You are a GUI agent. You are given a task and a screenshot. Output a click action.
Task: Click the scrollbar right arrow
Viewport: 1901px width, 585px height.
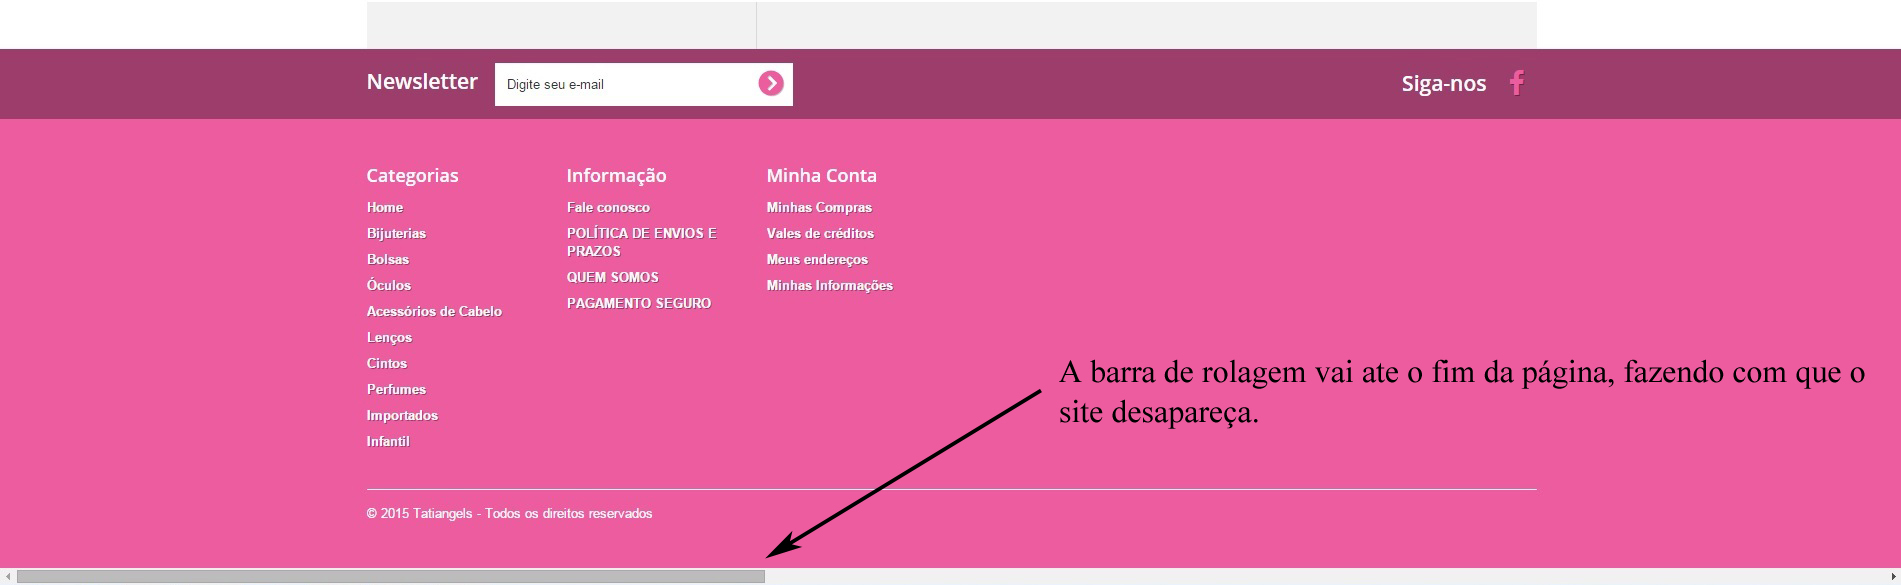coord(1892,576)
